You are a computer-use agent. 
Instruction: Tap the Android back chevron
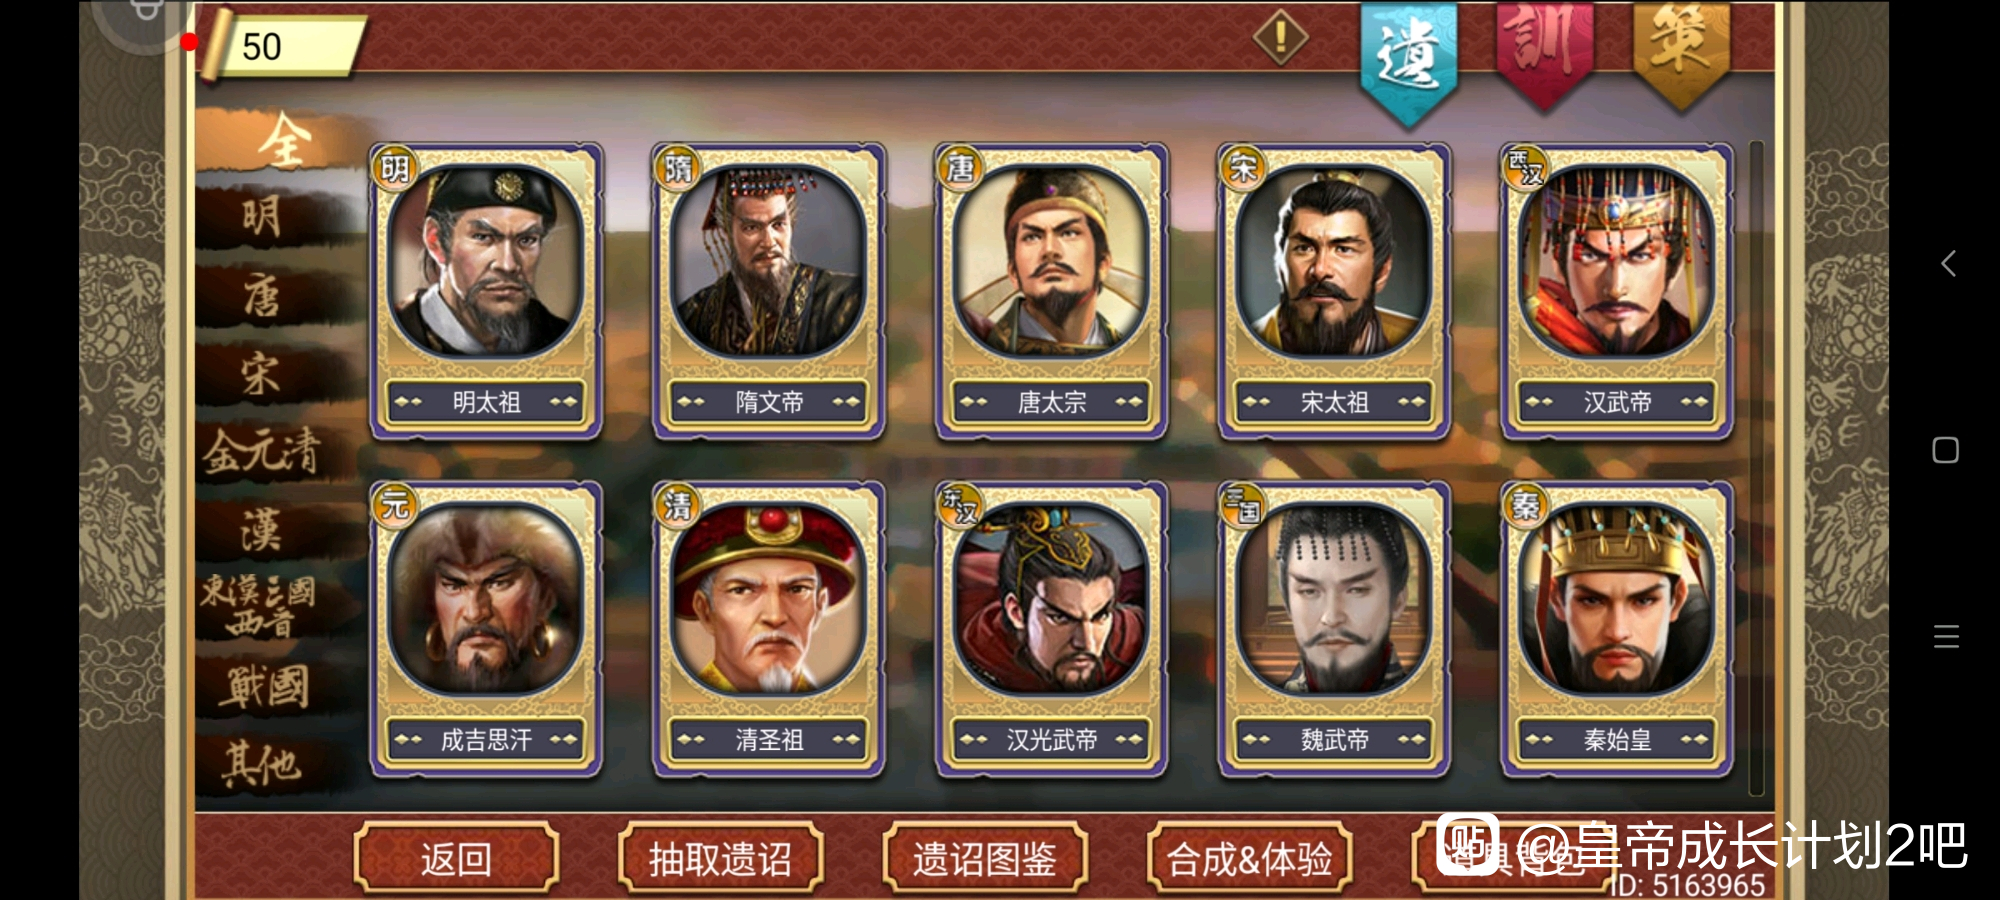pyautogui.click(x=1947, y=264)
